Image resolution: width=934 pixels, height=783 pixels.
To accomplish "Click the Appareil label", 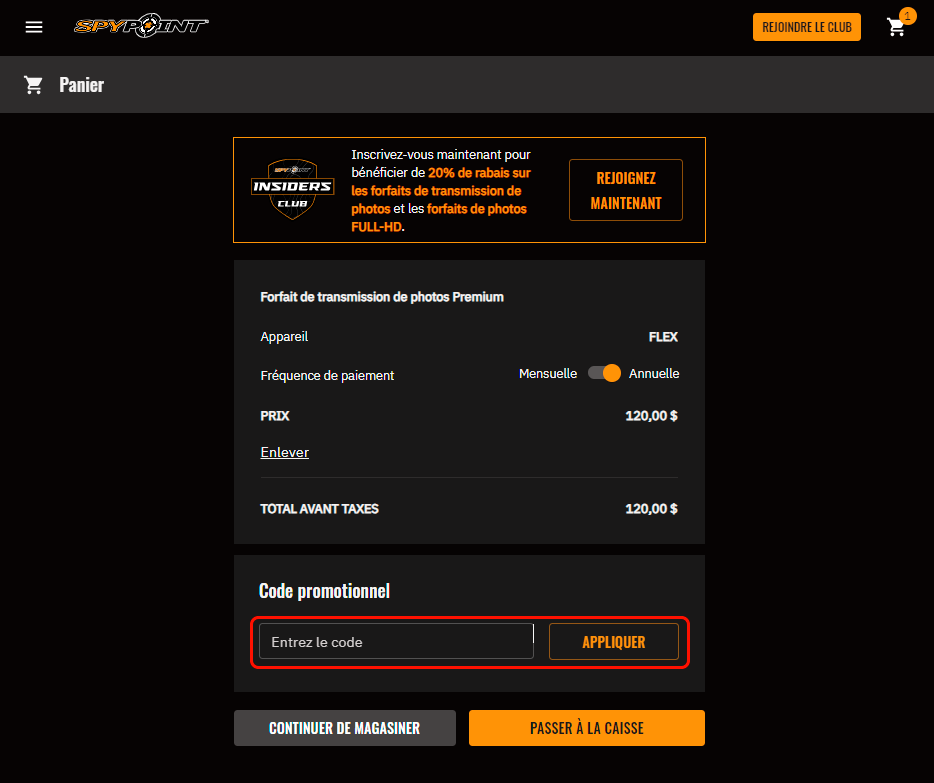I will [284, 336].
